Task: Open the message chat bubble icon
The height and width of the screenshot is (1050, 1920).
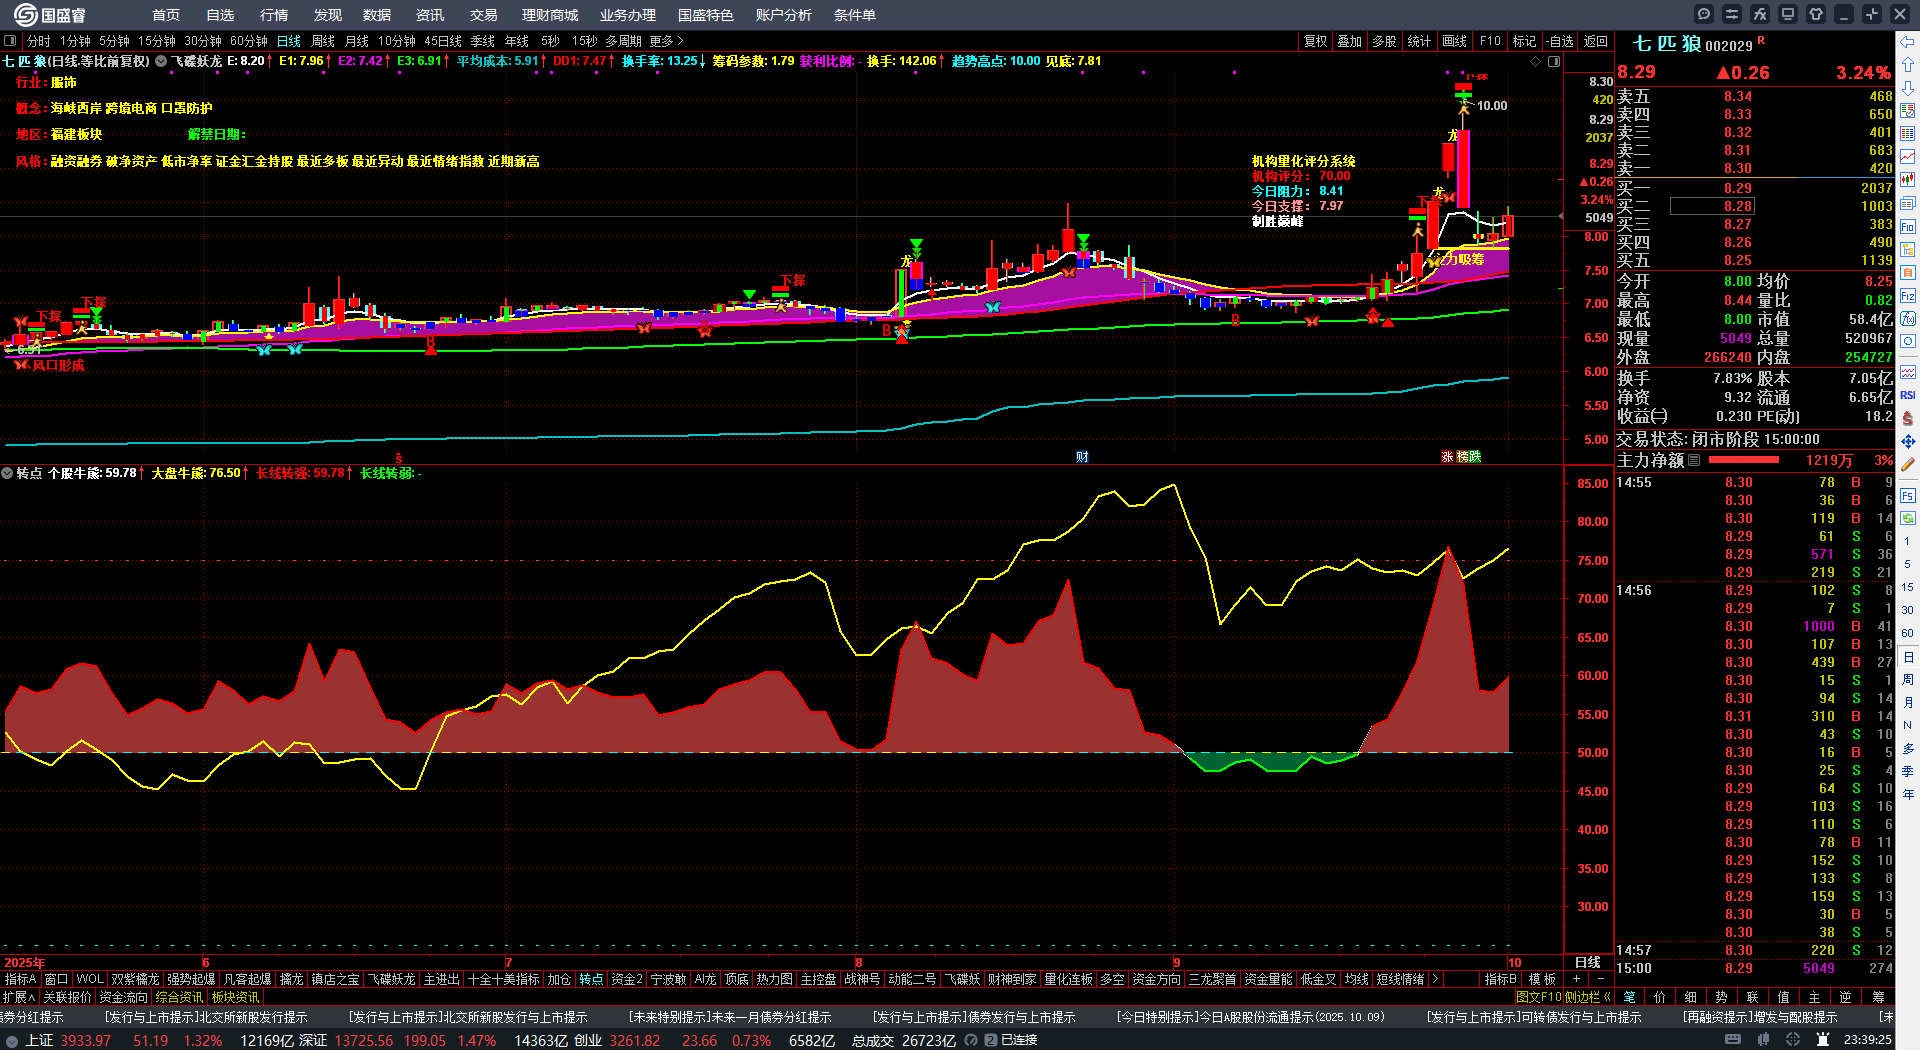Action: (1704, 14)
